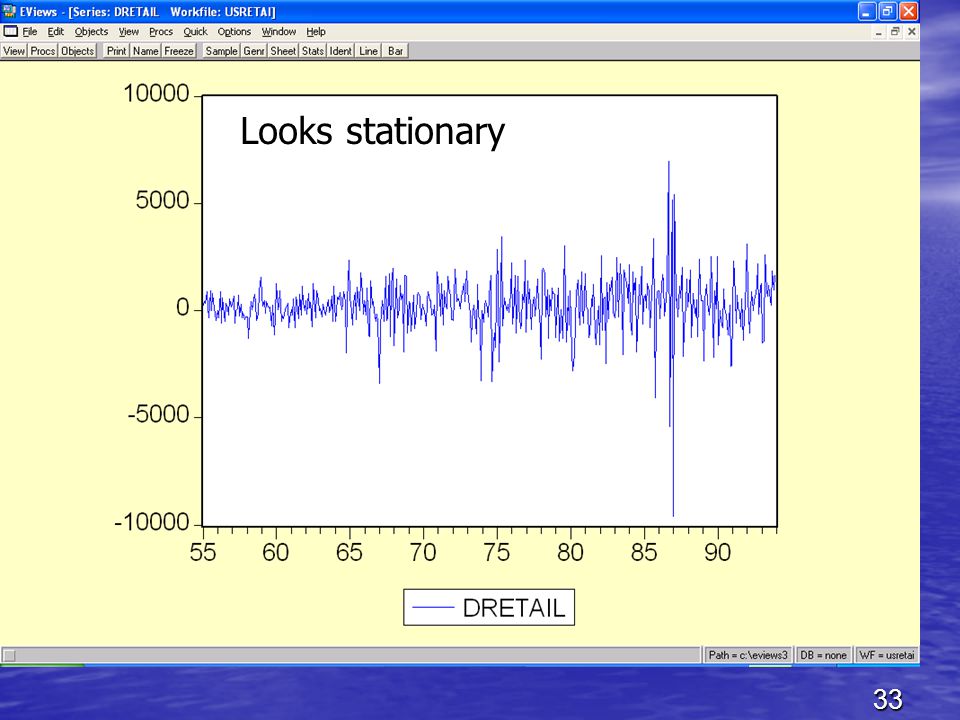Click the series window control icon in menu bar
This screenshot has height=720, width=960.
pyautogui.click(x=10, y=31)
